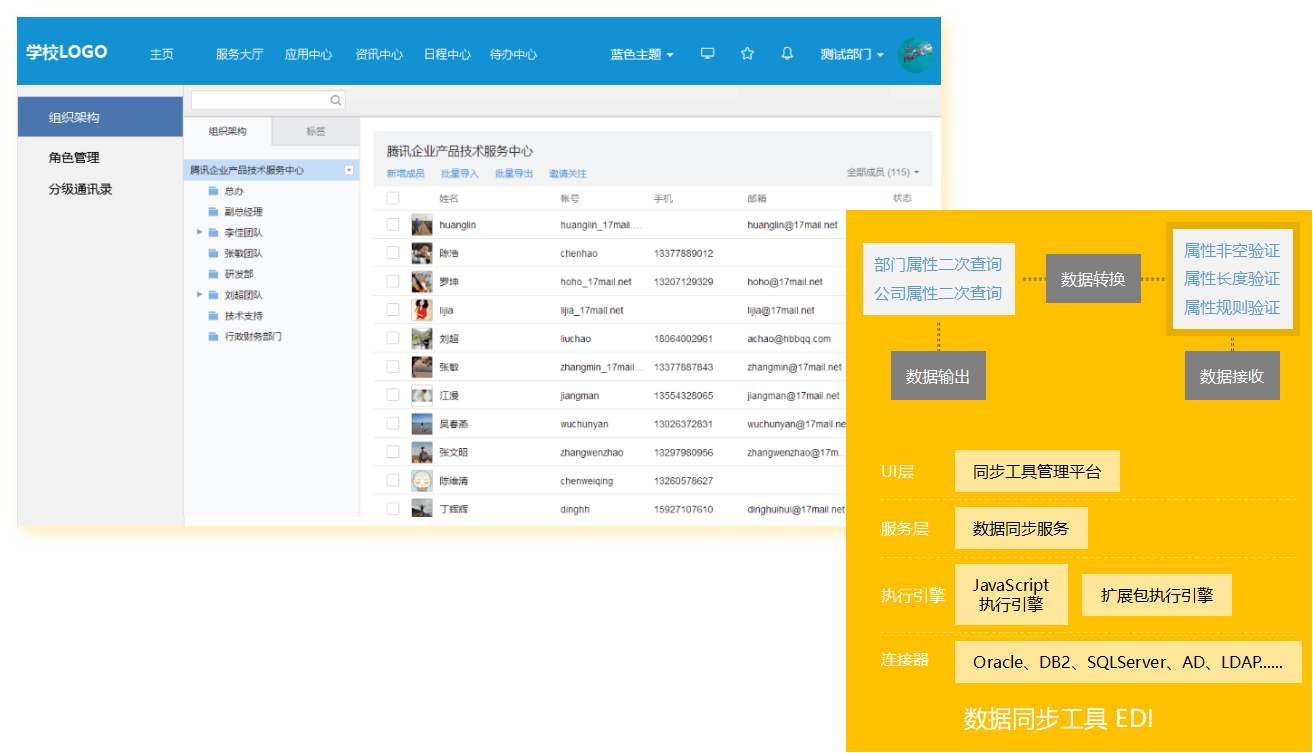Check the box for 陈浩
Image resolution: width=1313 pixels, height=753 pixels.
click(393, 253)
